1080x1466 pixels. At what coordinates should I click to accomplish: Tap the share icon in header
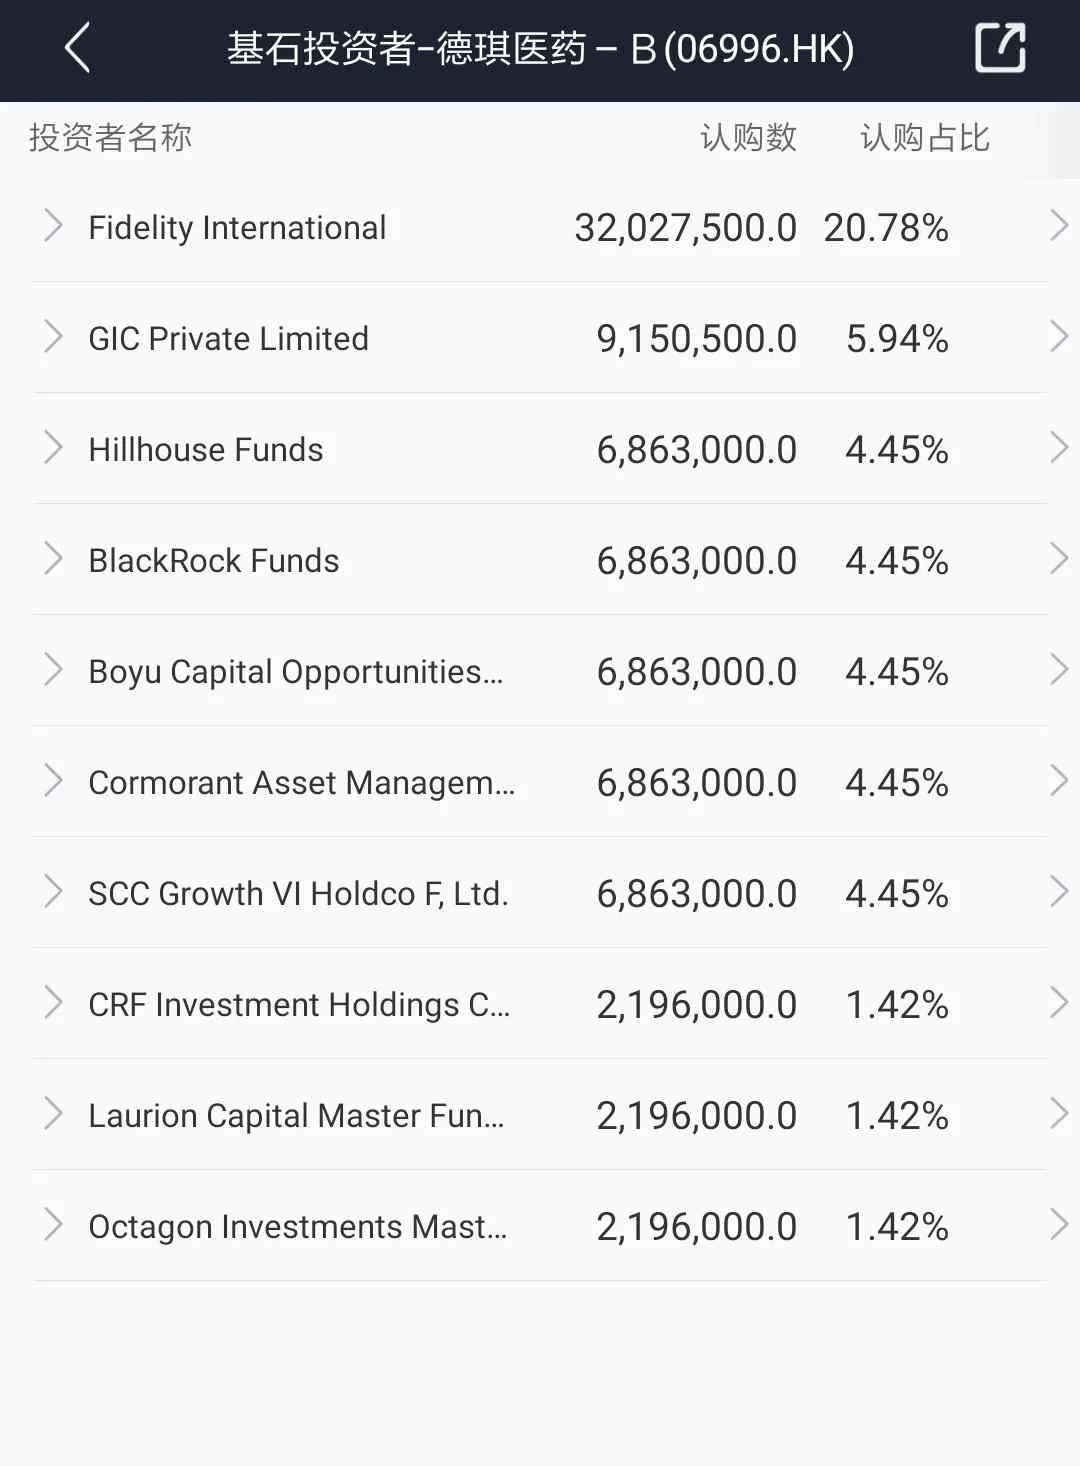1000,48
